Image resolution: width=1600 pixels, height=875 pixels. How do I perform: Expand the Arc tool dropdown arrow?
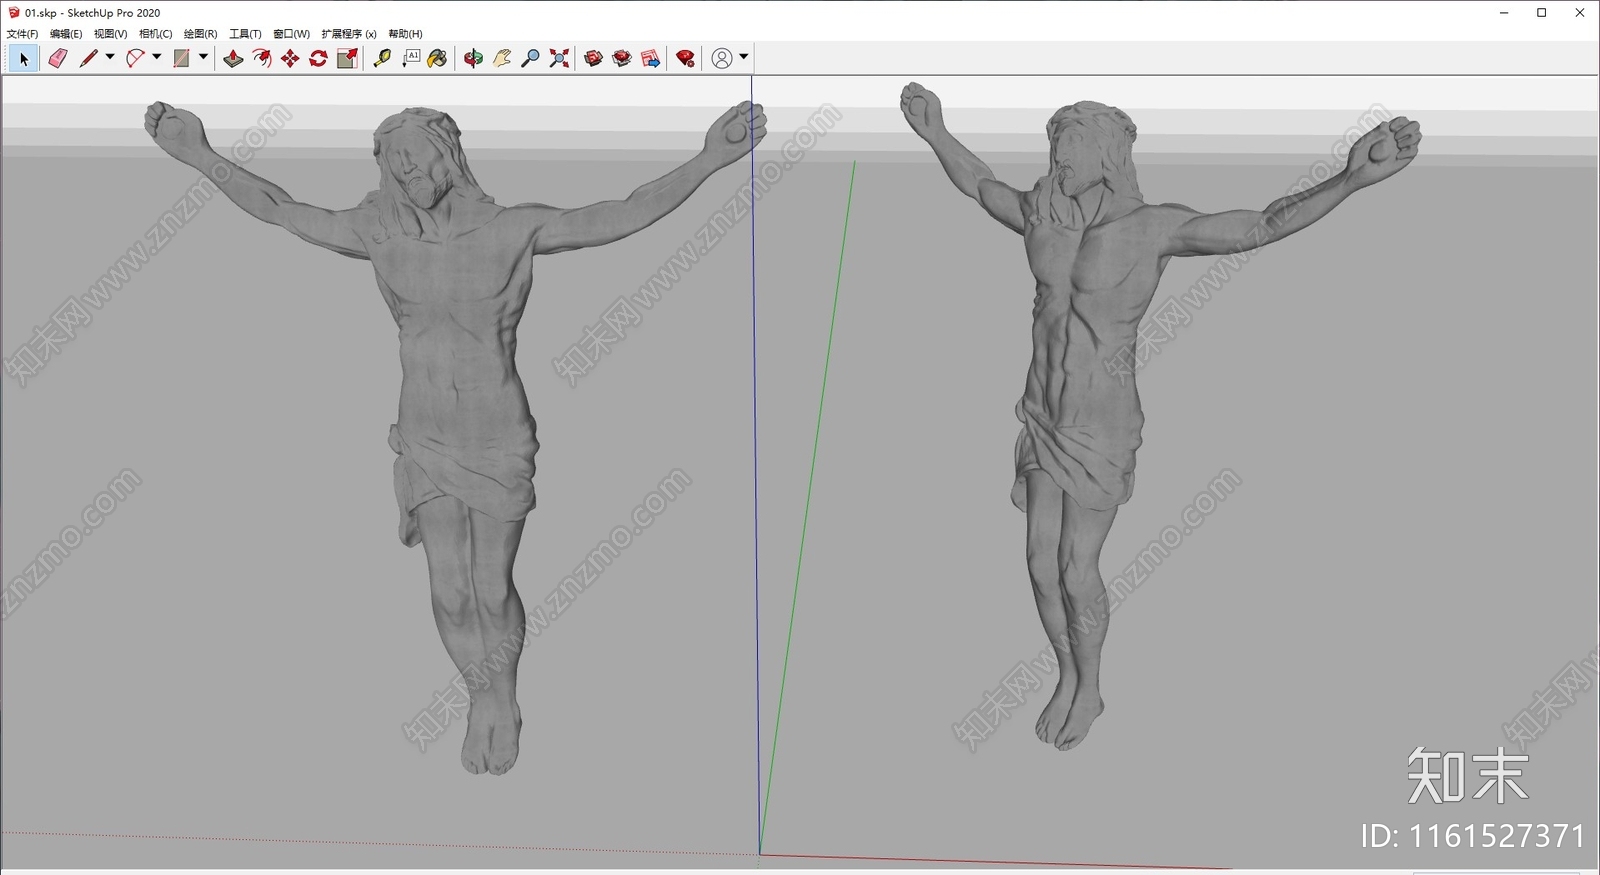coord(156,57)
